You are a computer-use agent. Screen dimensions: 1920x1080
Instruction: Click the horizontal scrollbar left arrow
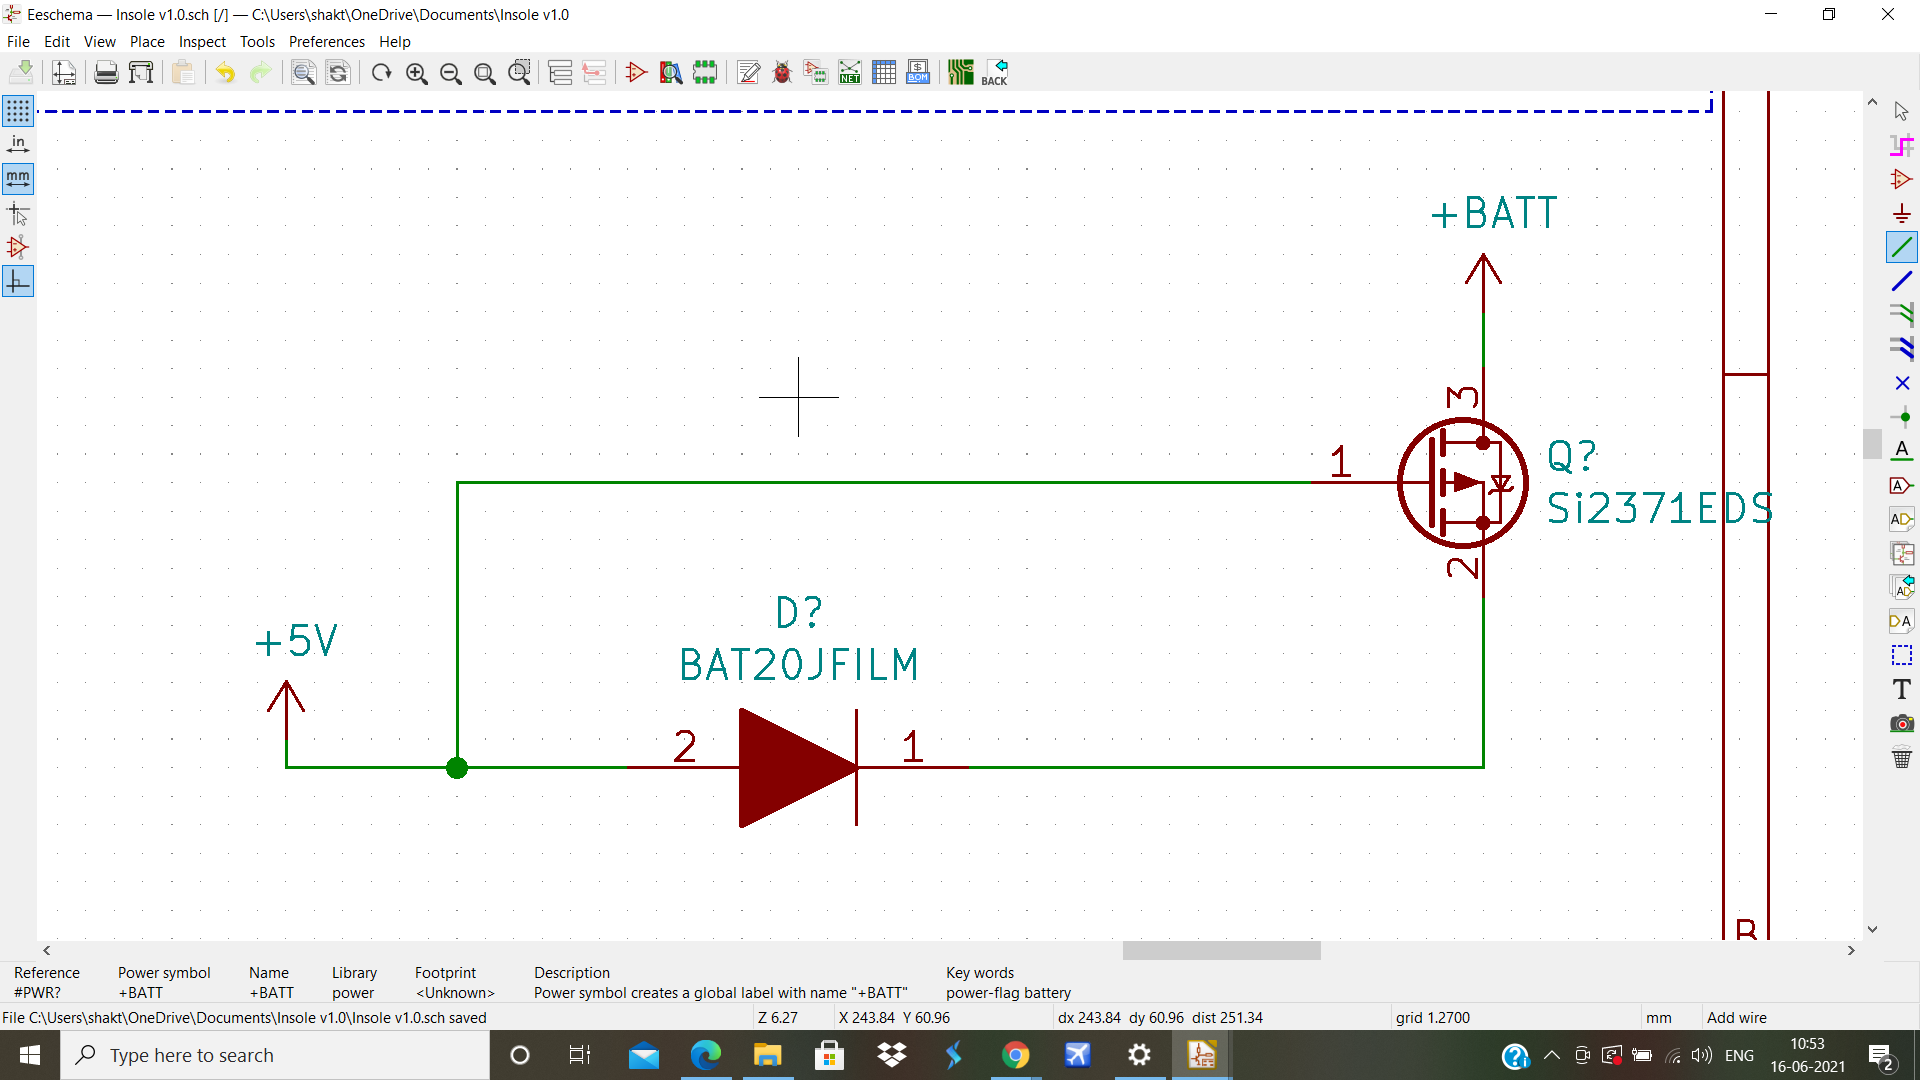tap(47, 951)
